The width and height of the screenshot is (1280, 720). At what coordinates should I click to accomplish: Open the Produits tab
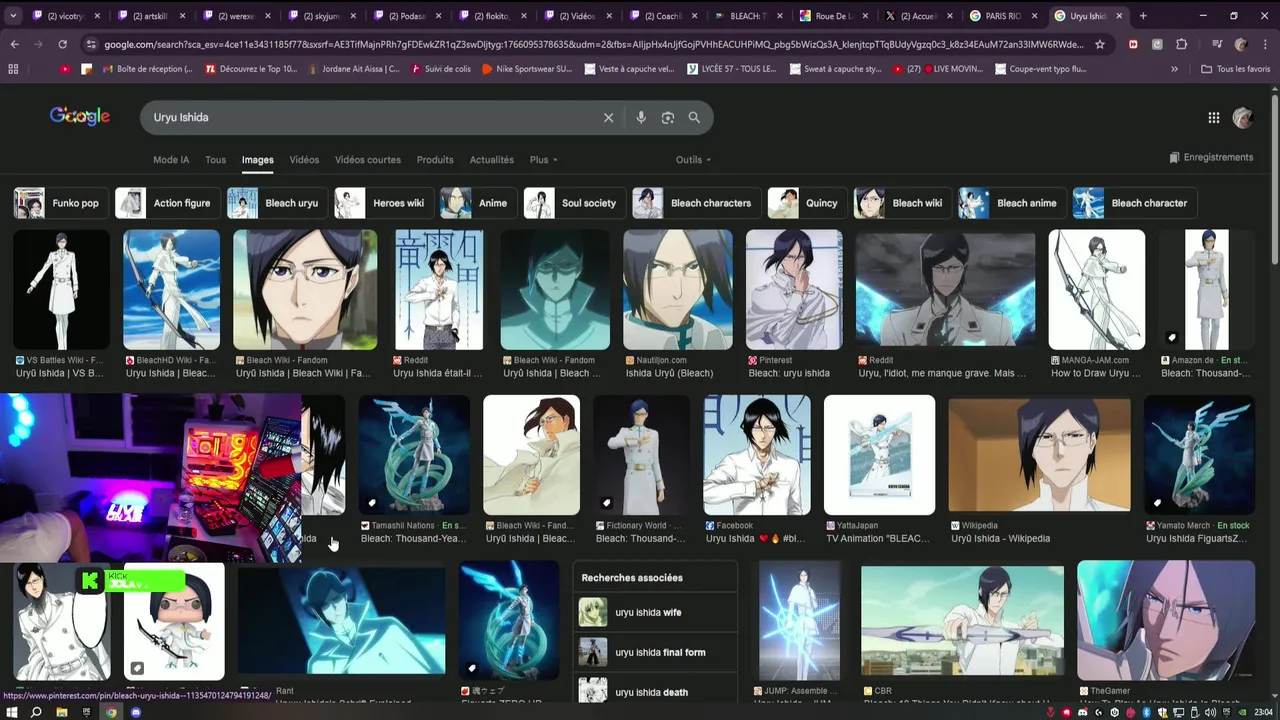point(435,160)
